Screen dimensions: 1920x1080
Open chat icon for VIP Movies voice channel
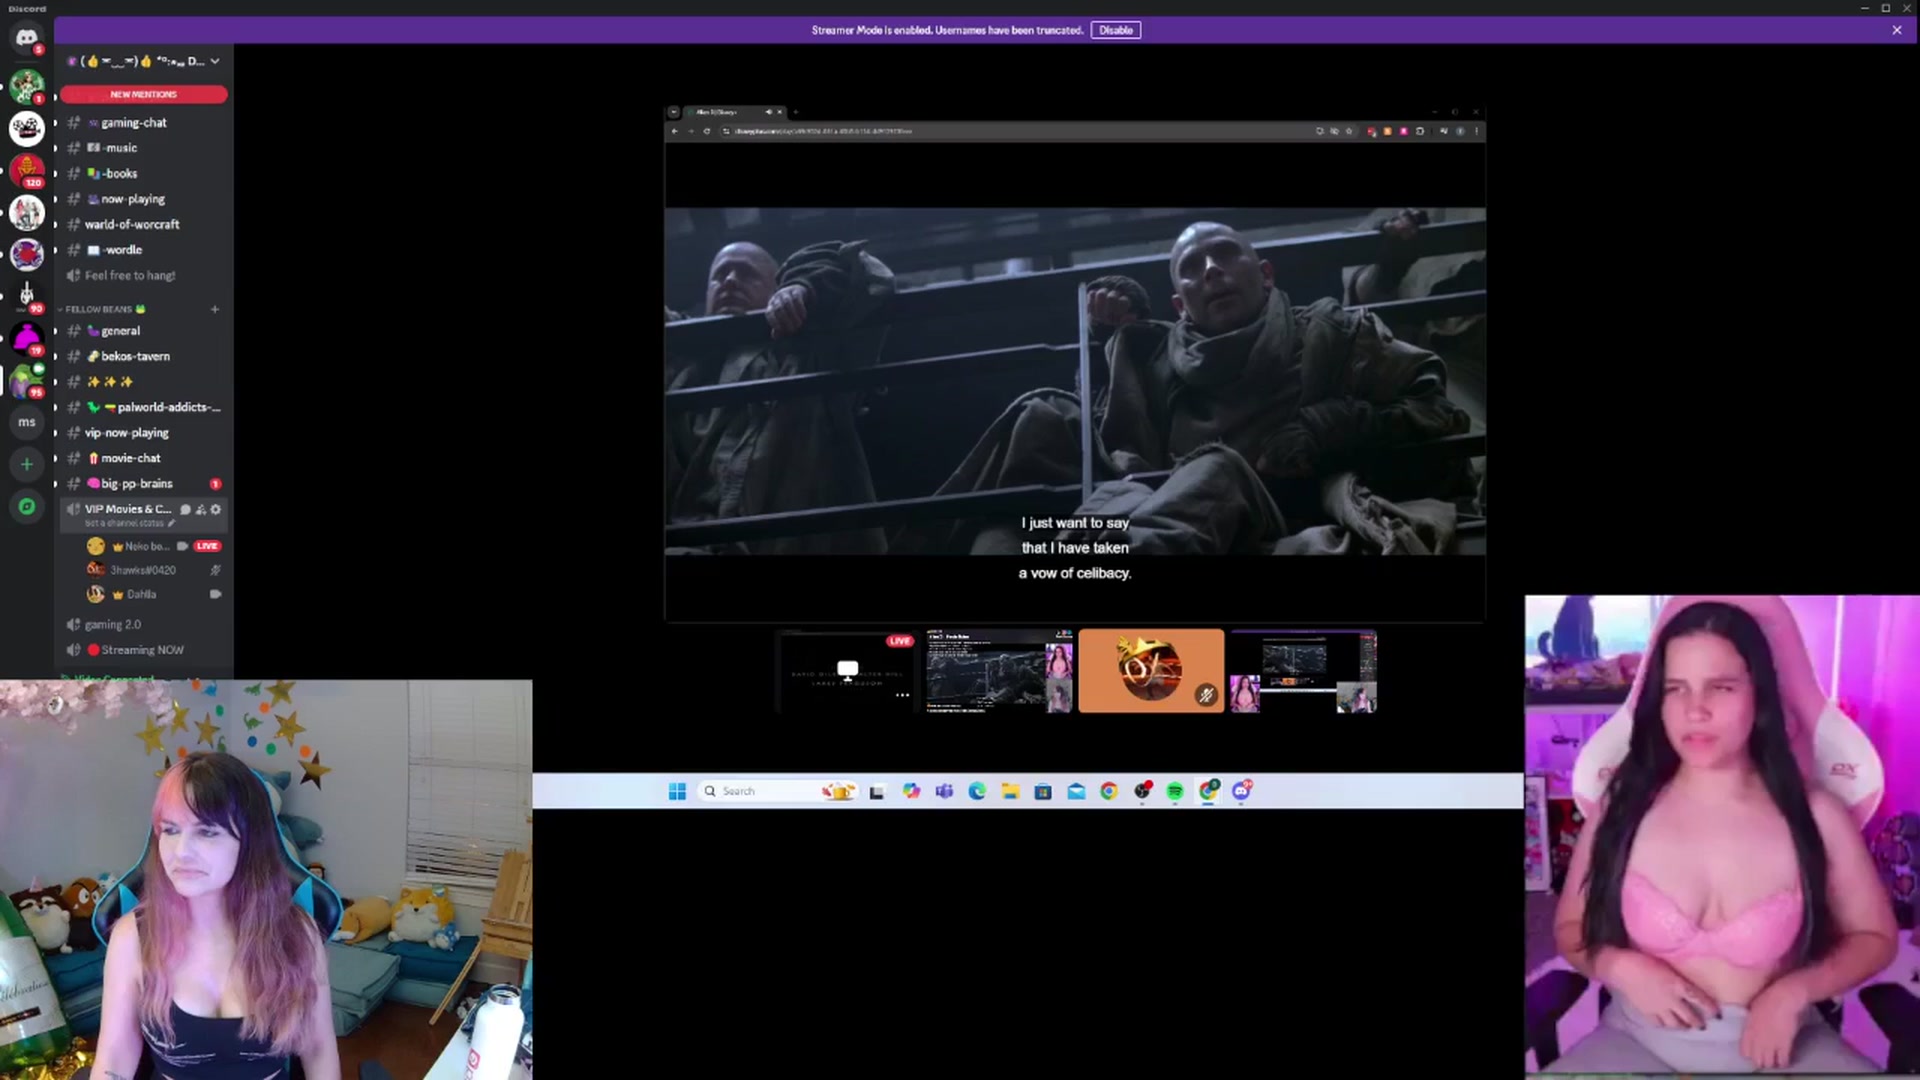[x=185, y=509]
